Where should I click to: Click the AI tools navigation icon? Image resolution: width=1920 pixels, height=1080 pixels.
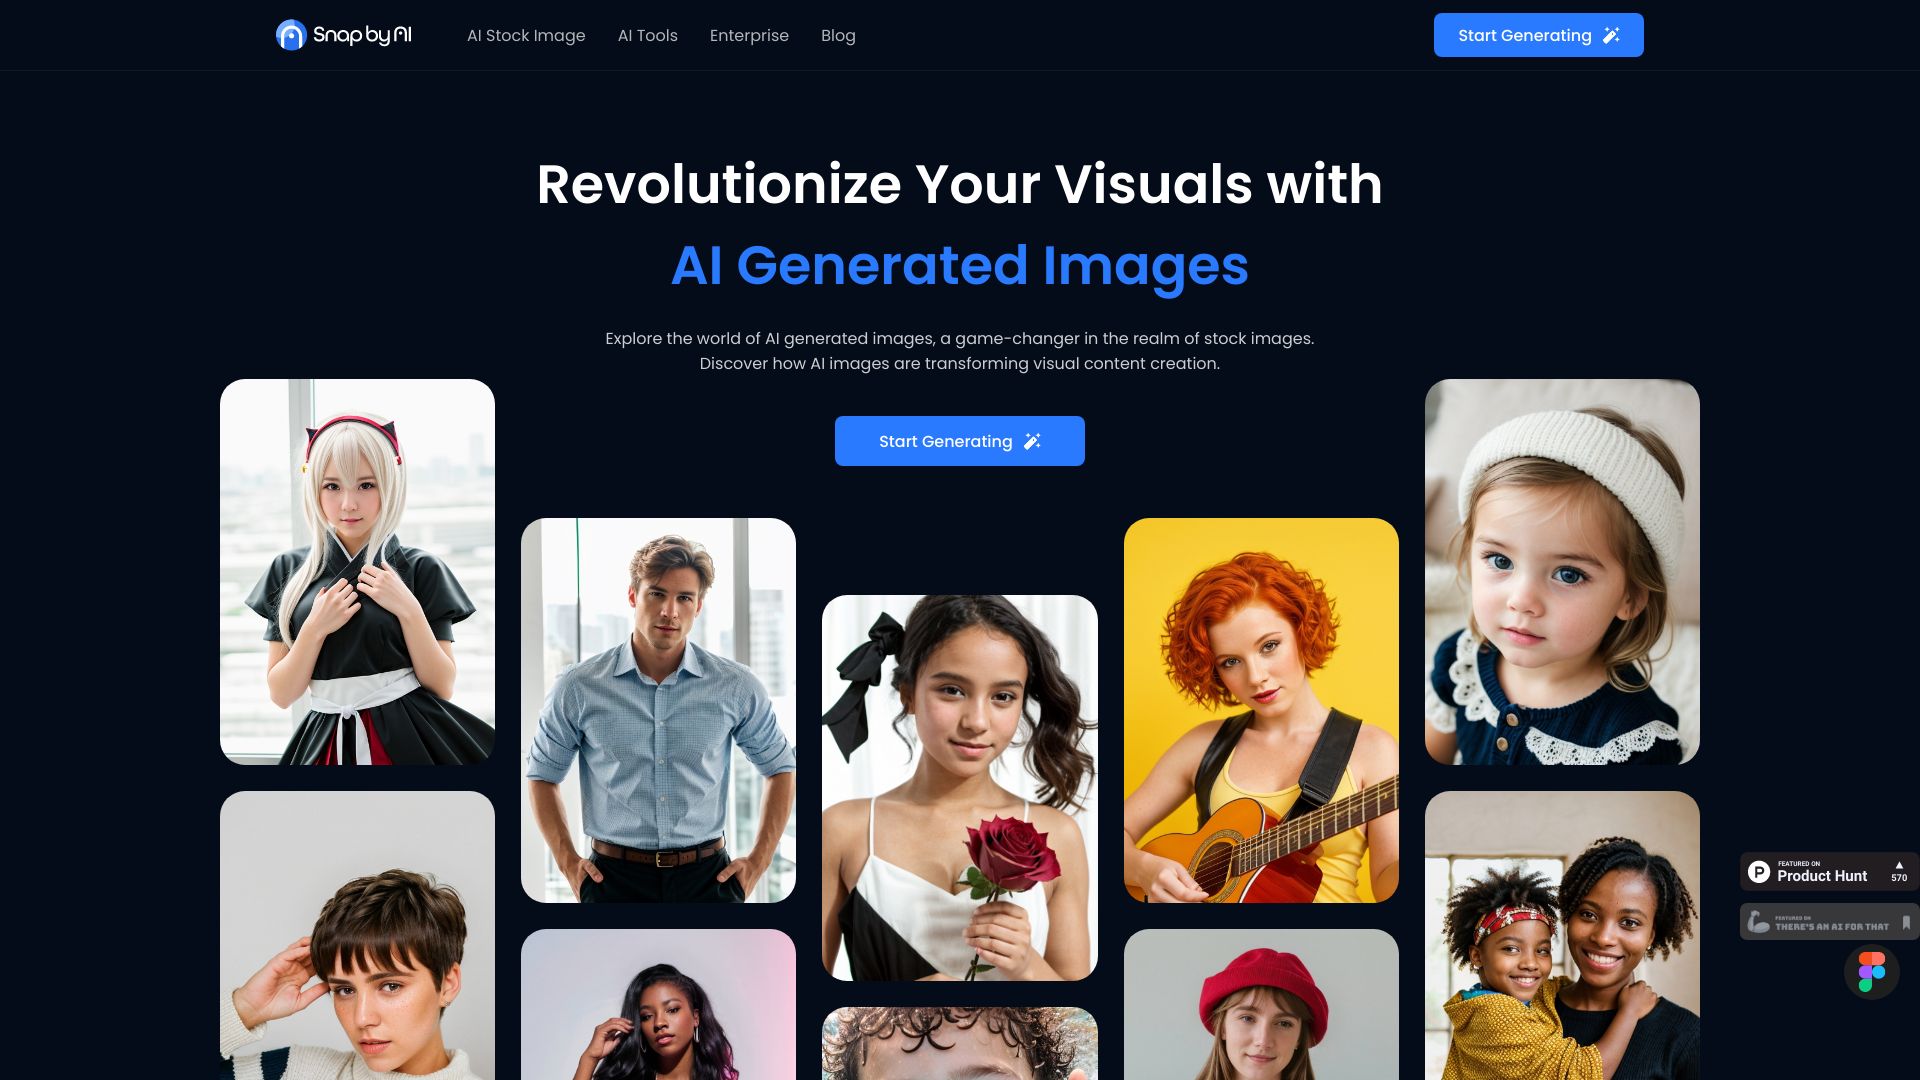pyautogui.click(x=647, y=36)
